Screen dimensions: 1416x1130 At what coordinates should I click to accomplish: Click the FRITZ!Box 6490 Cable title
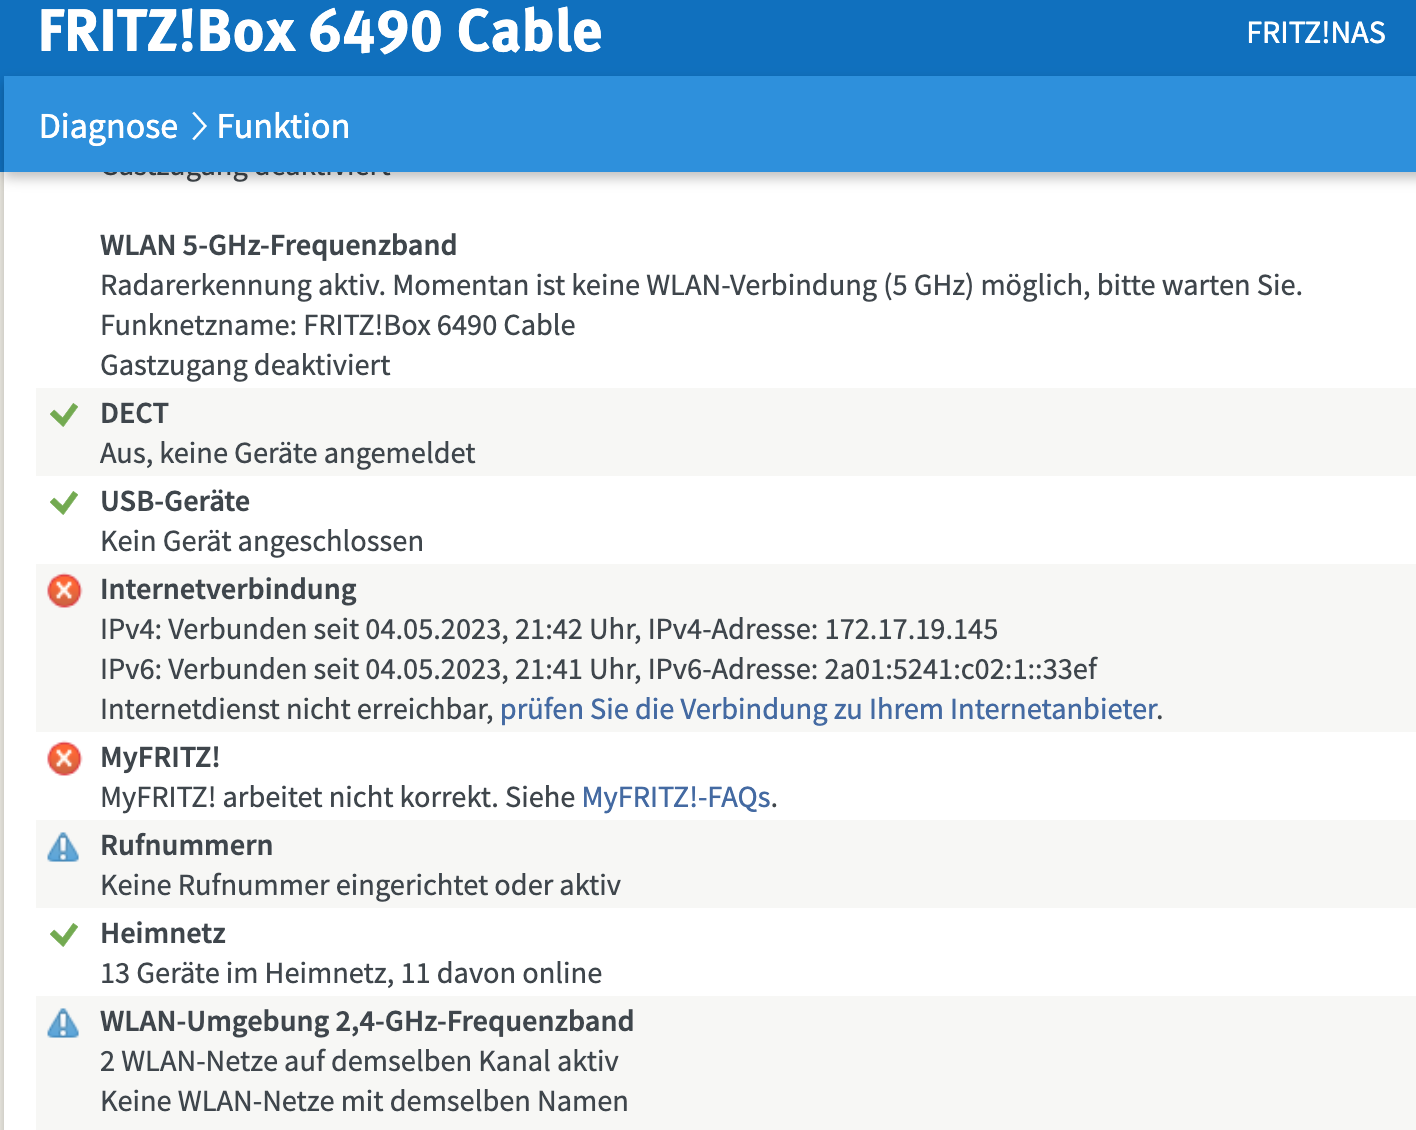click(320, 31)
